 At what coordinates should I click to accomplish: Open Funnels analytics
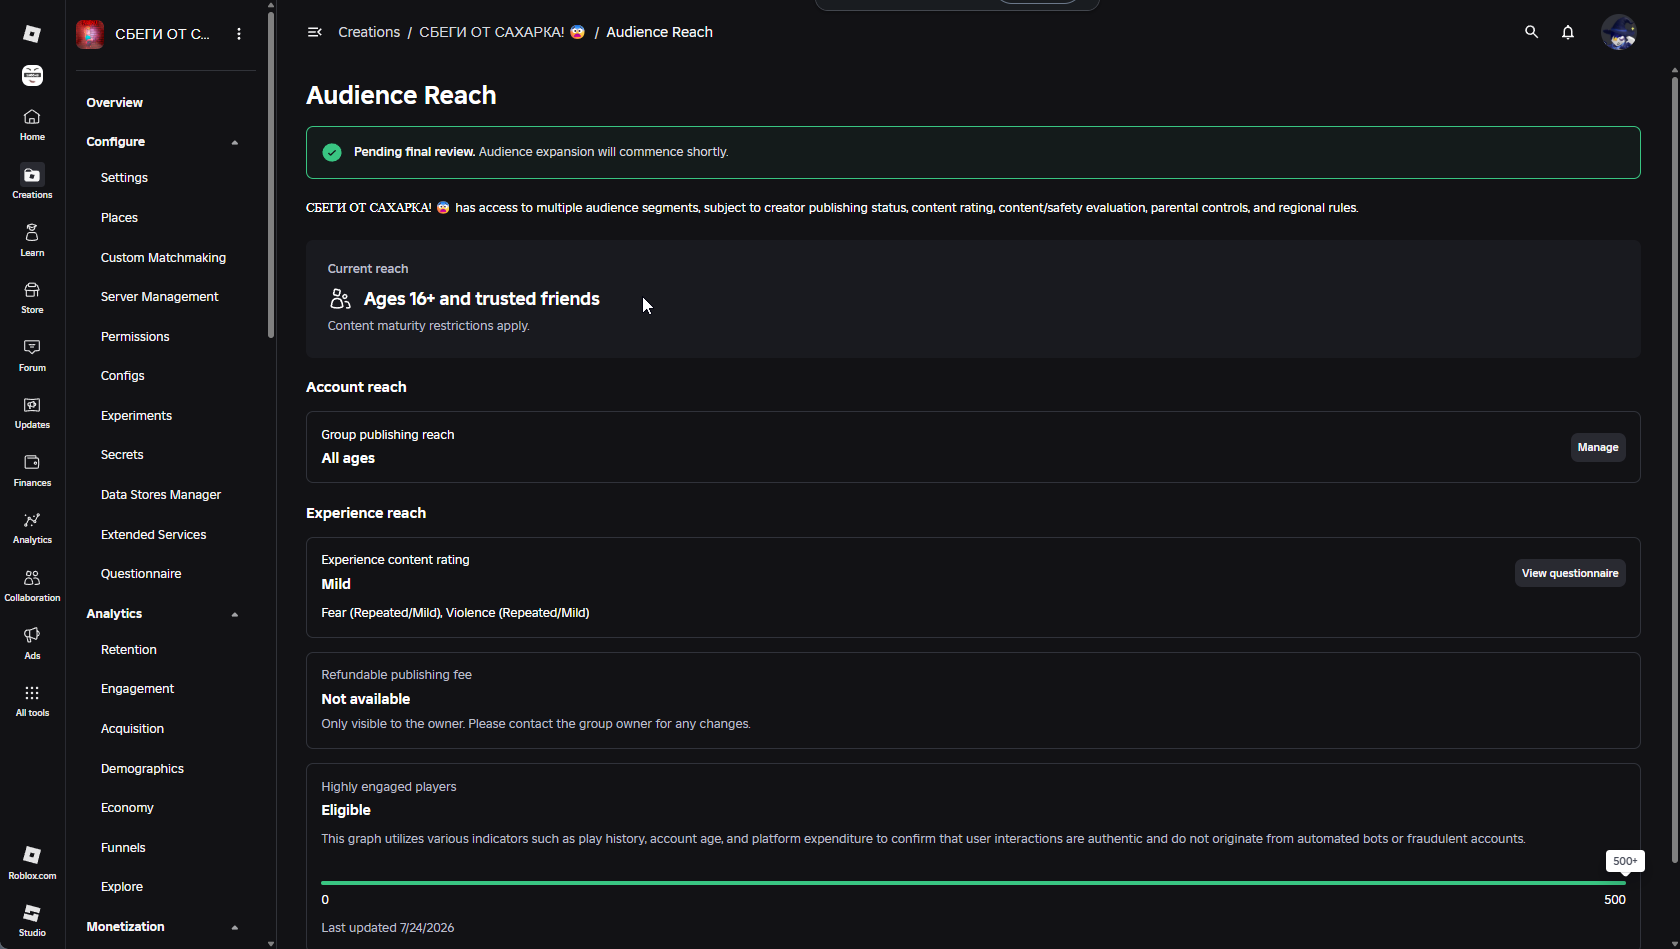[123, 848]
